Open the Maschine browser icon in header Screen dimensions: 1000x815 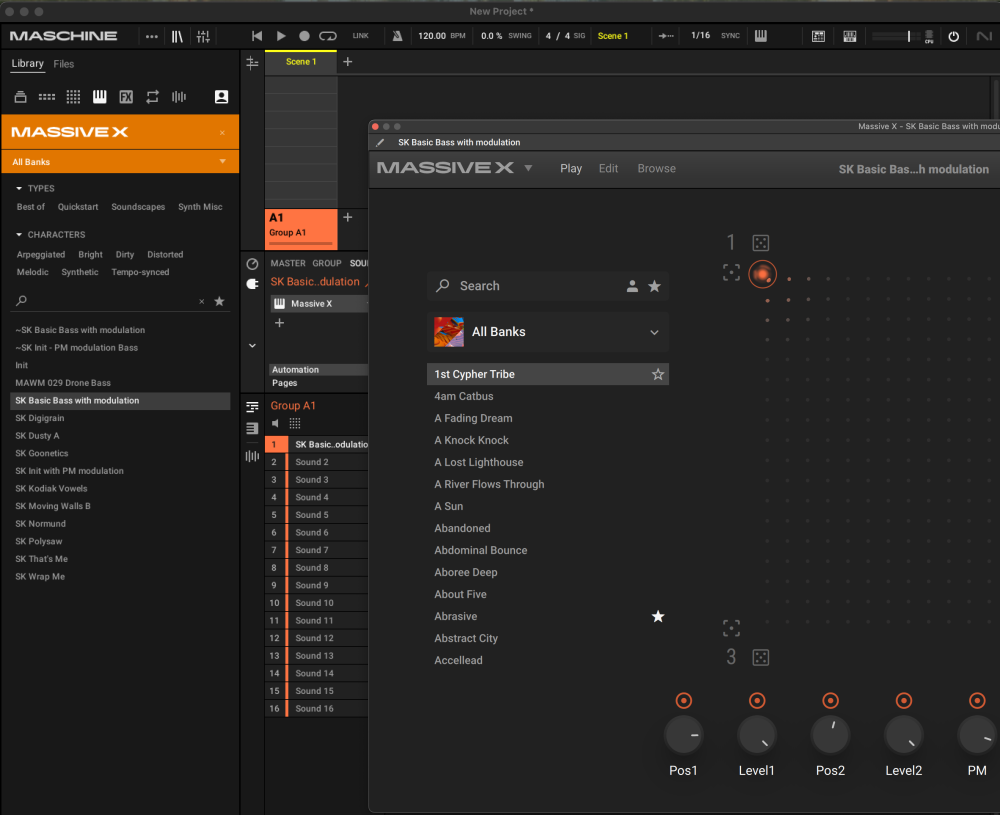point(177,36)
